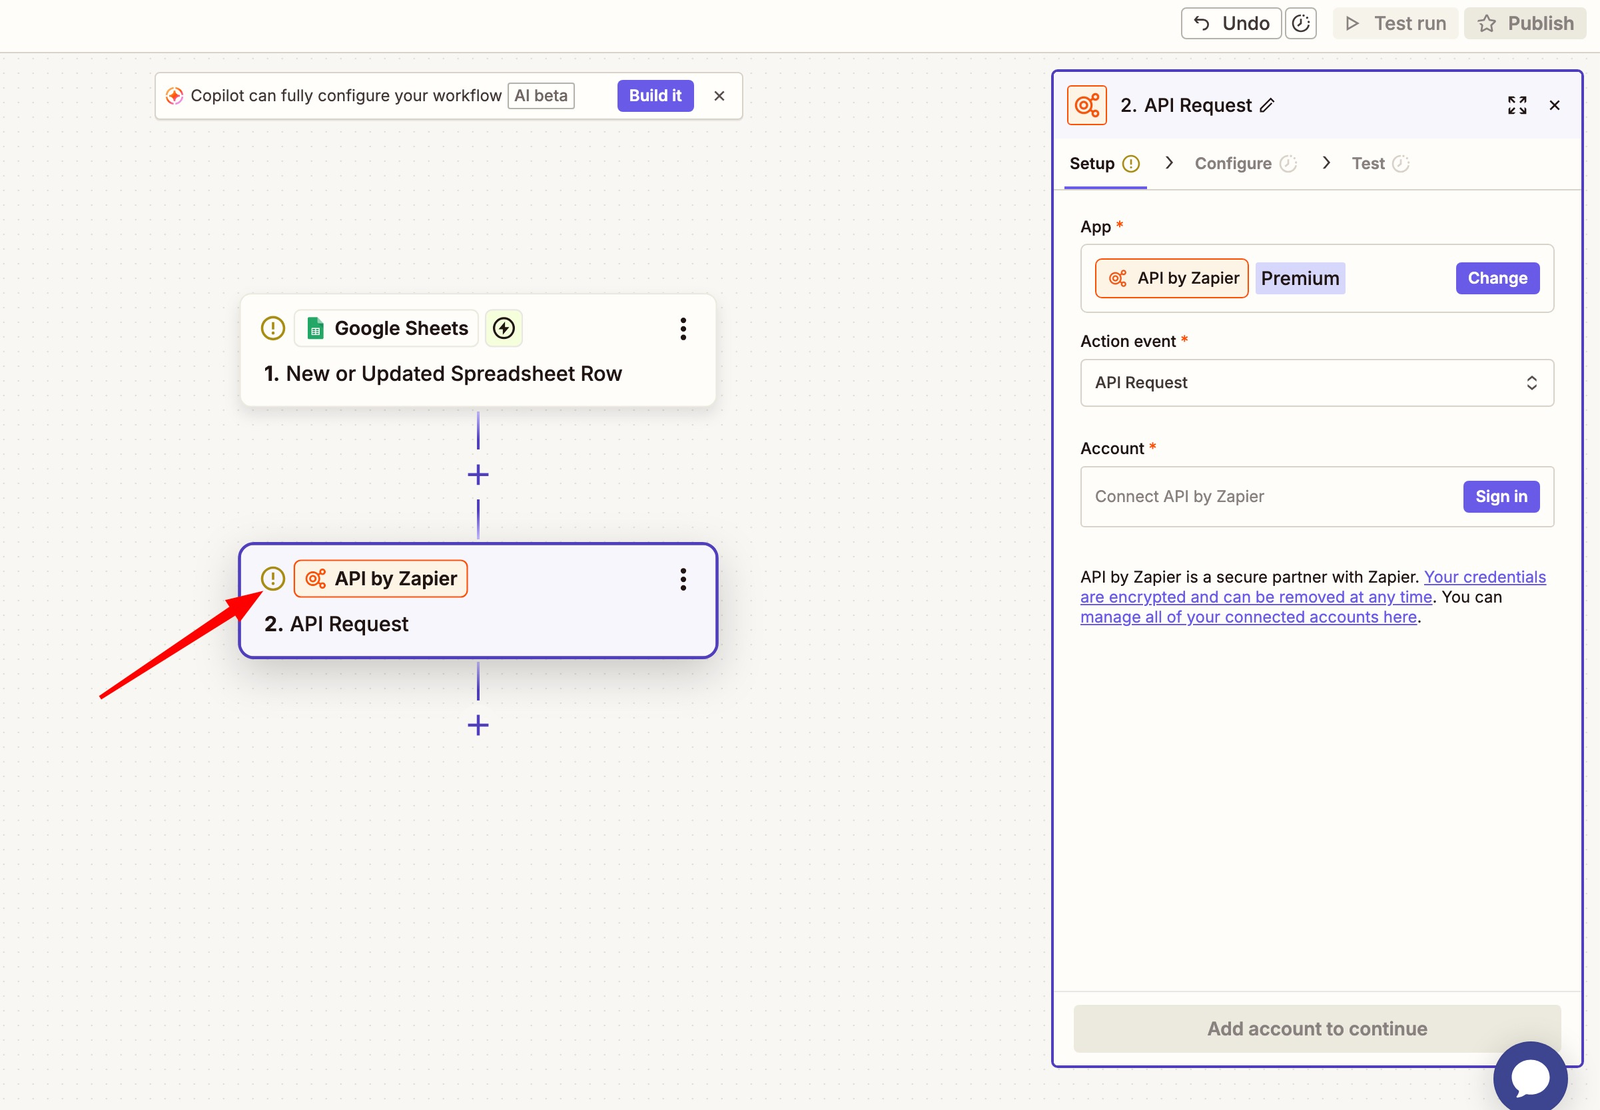This screenshot has width=1600, height=1110.
Task: Click instant trigger lightning bolt icon
Action: coord(504,328)
